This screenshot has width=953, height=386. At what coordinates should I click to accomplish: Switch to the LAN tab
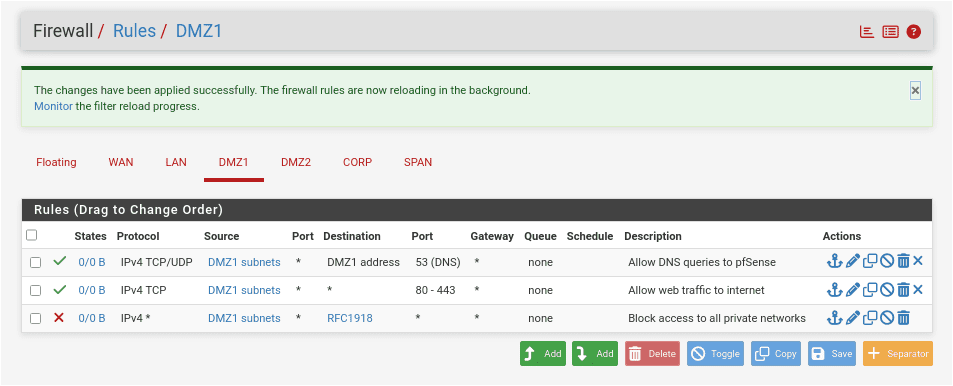point(176,162)
